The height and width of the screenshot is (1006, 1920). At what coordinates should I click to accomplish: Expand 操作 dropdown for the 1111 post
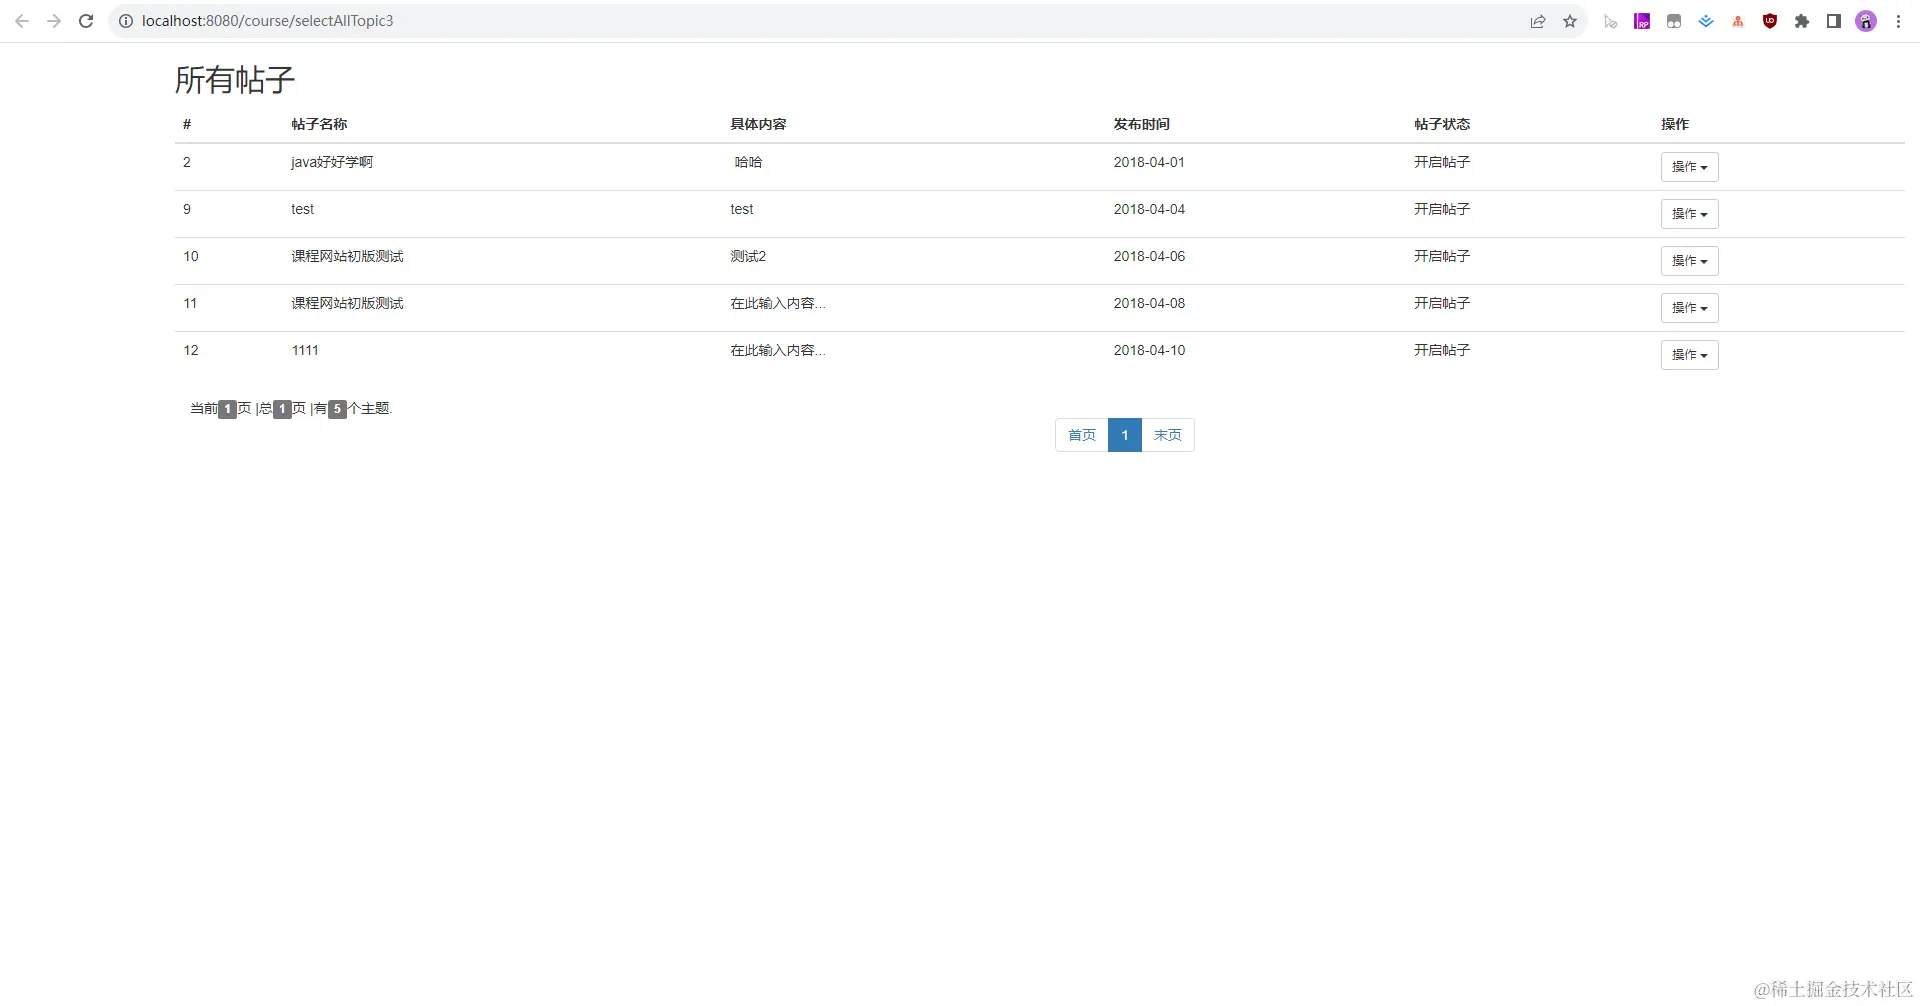point(1689,355)
